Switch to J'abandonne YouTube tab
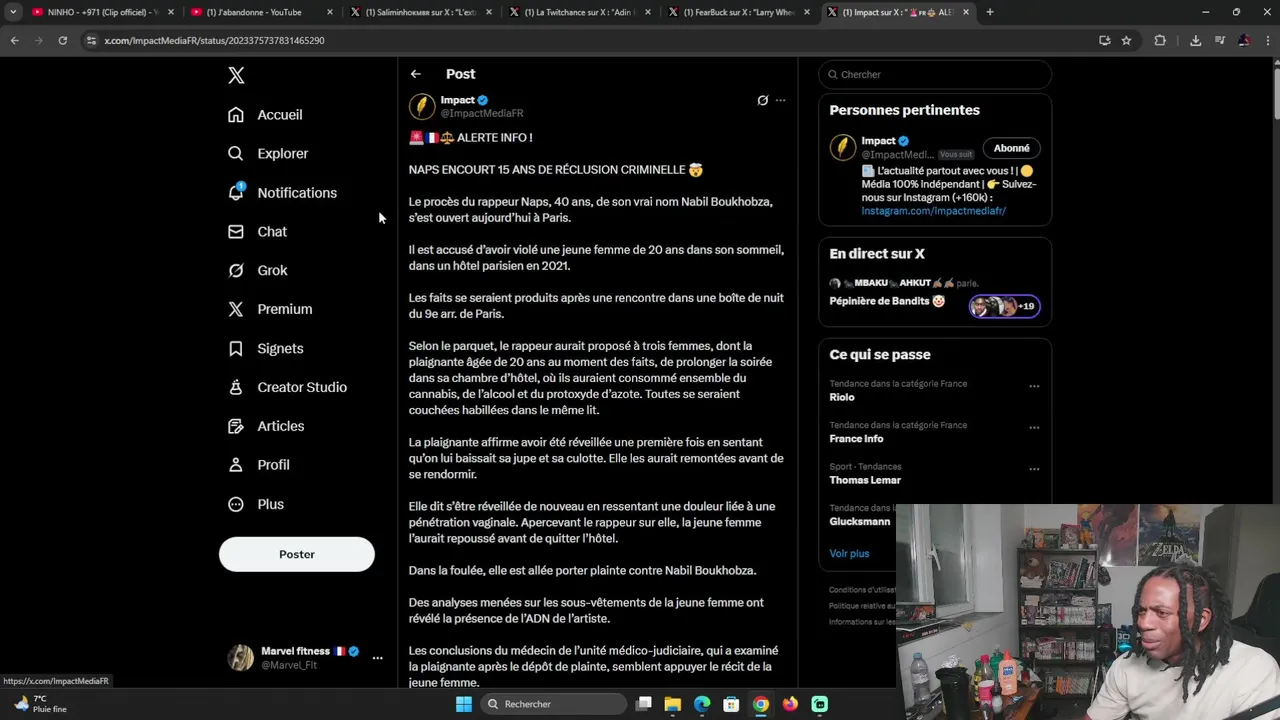Viewport: 1280px width, 720px height. point(262,12)
